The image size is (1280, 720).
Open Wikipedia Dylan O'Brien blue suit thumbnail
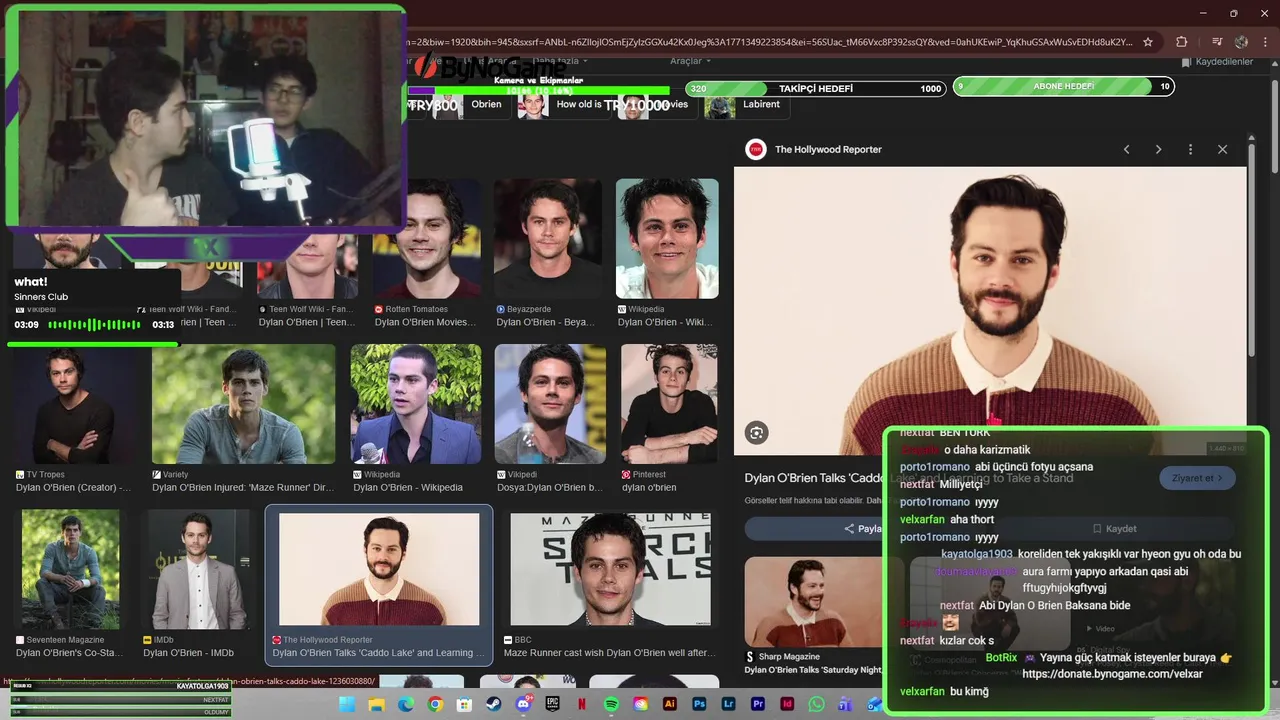pos(415,404)
